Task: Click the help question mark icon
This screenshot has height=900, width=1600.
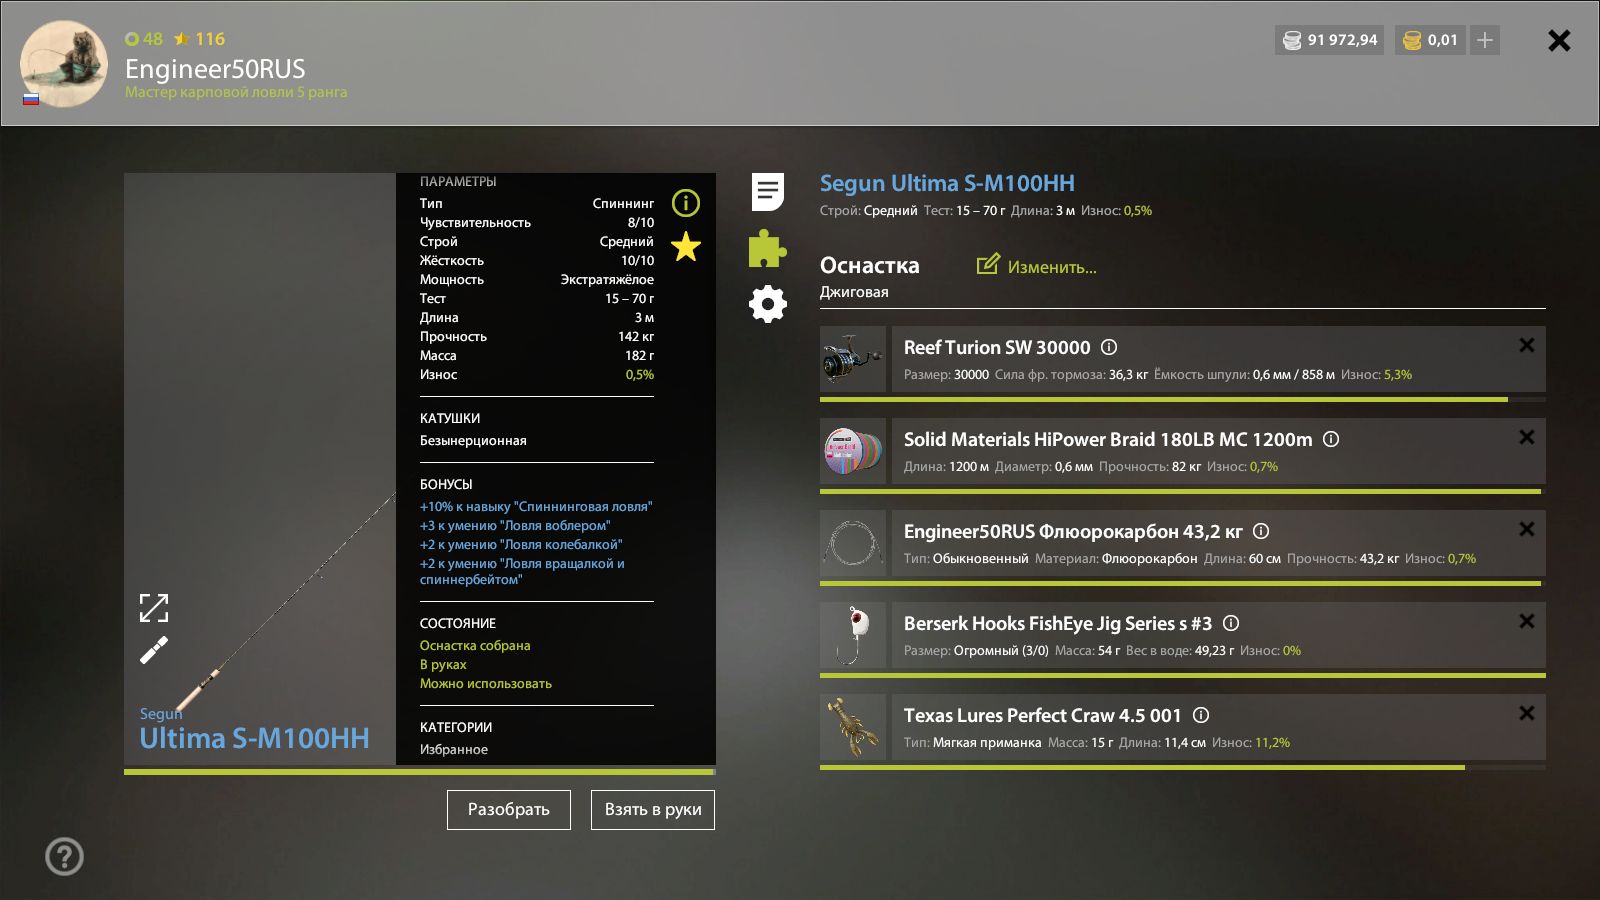Action: click(64, 856)
